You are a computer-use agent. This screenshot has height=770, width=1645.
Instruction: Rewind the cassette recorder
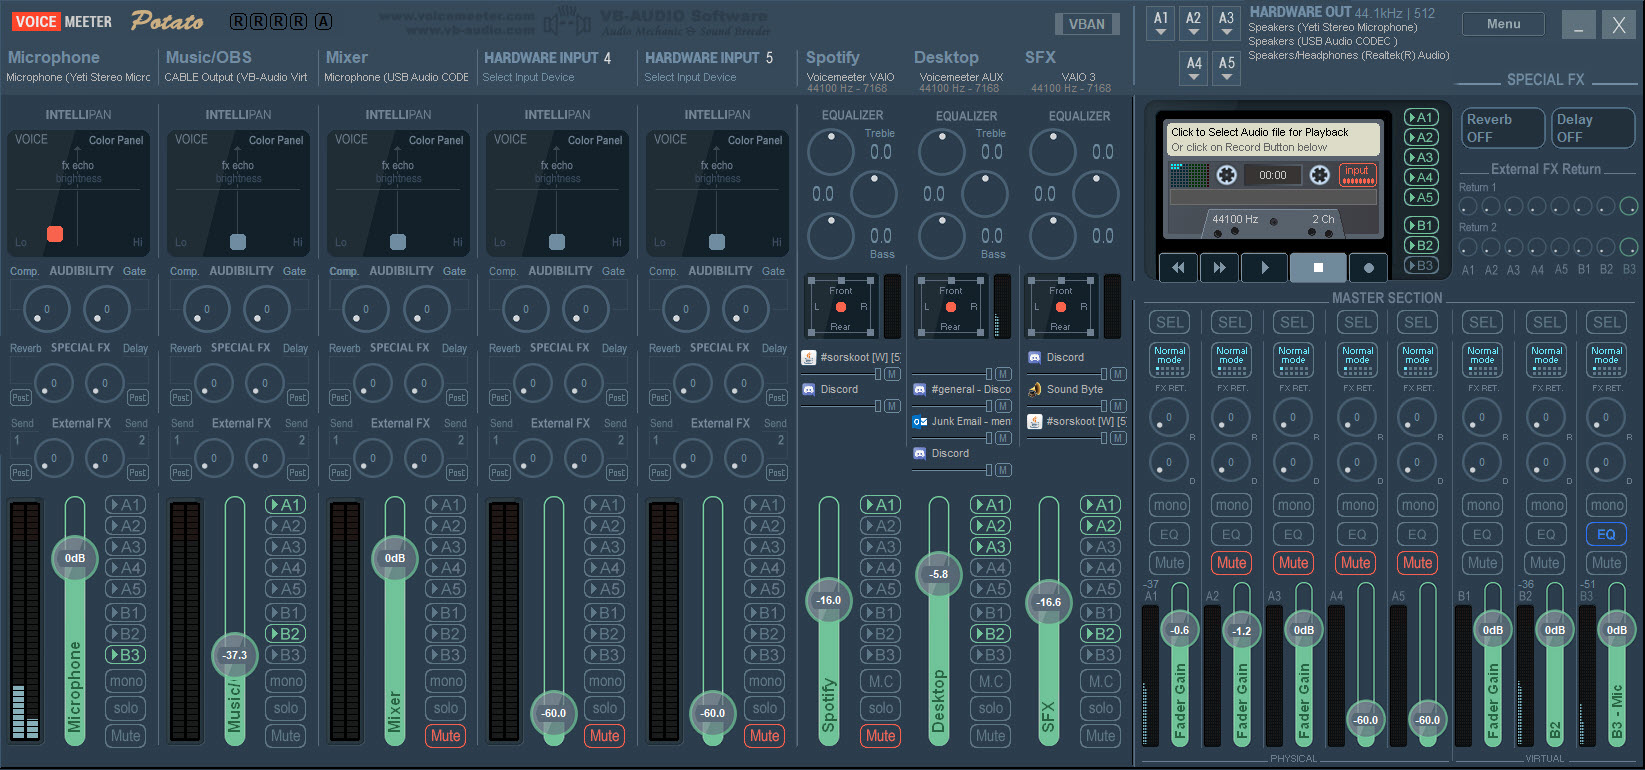[x=1178, y=267]
